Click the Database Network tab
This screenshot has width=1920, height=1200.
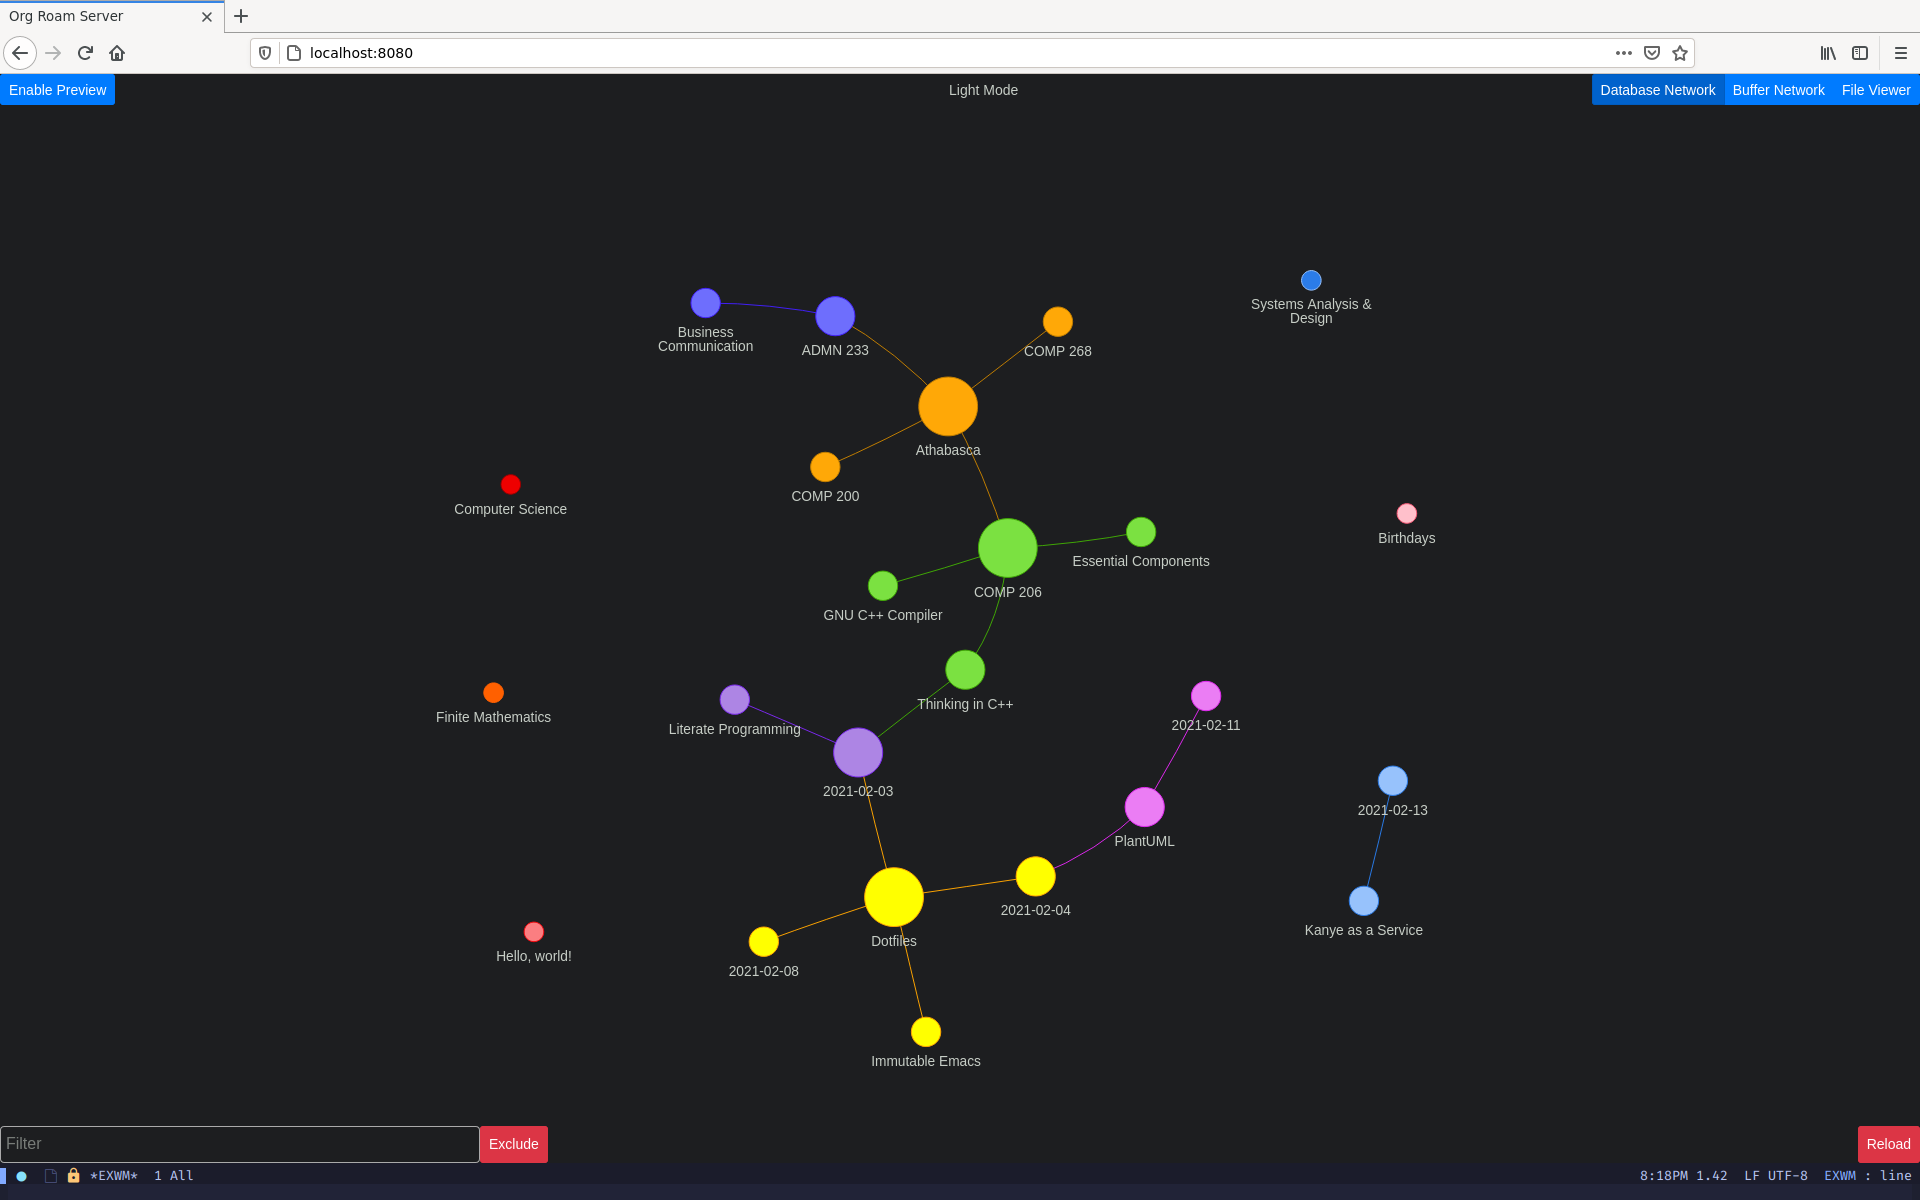click(1657, 90)
